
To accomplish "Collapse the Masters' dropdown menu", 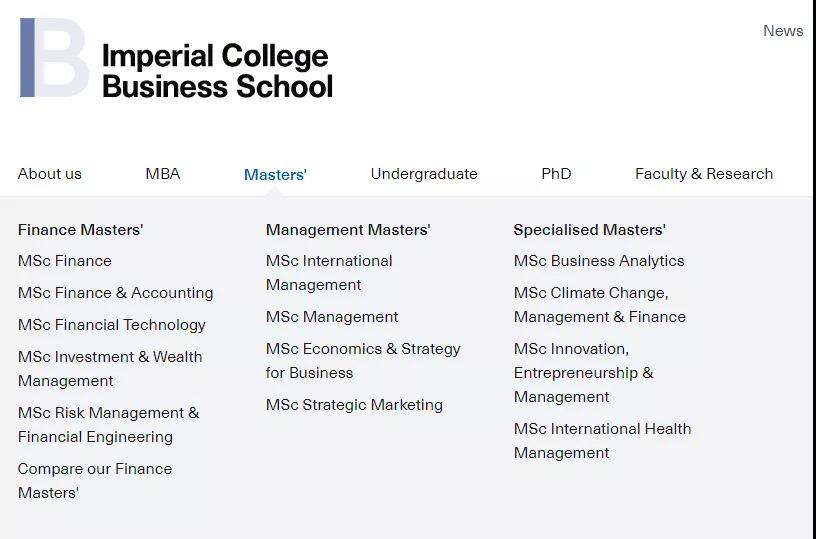I will click(275, 174).
